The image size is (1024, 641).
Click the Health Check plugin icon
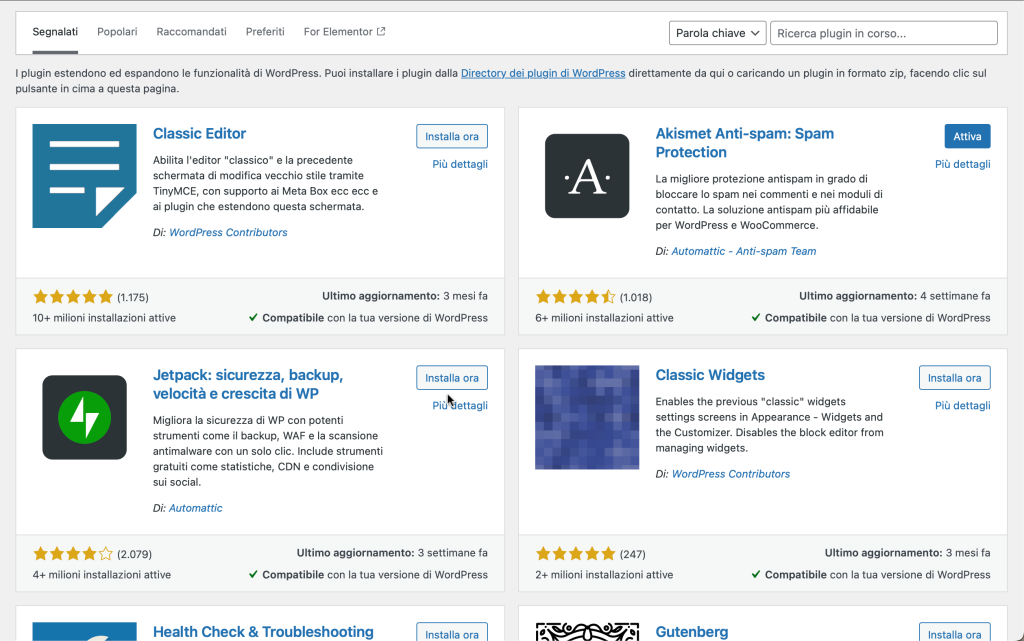click(84, 631)
